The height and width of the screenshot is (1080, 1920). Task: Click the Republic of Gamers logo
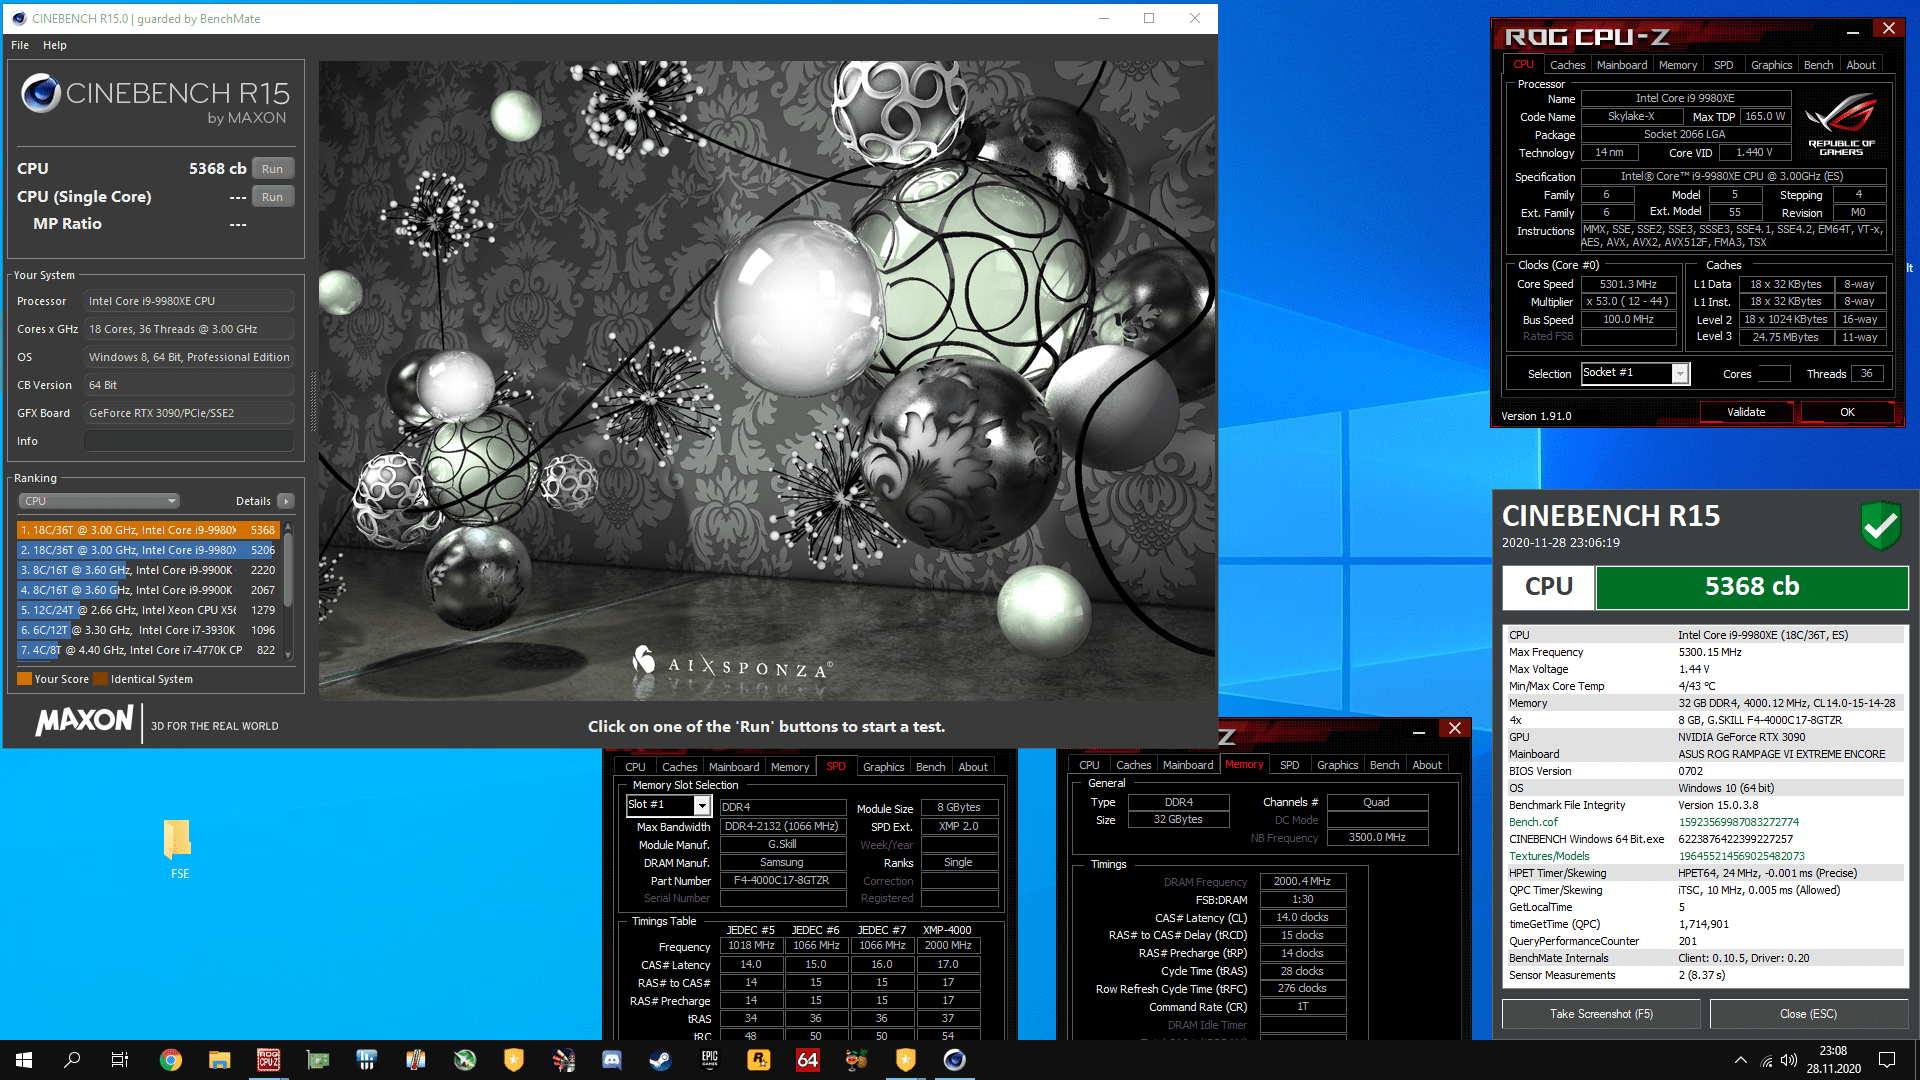1841,124
